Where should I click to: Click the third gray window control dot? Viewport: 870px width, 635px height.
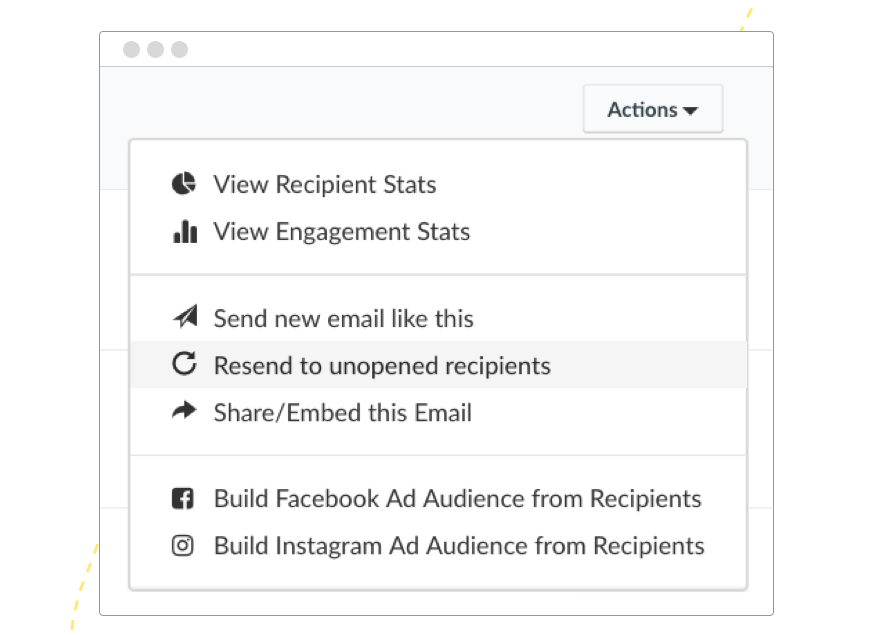coord(179,49)
